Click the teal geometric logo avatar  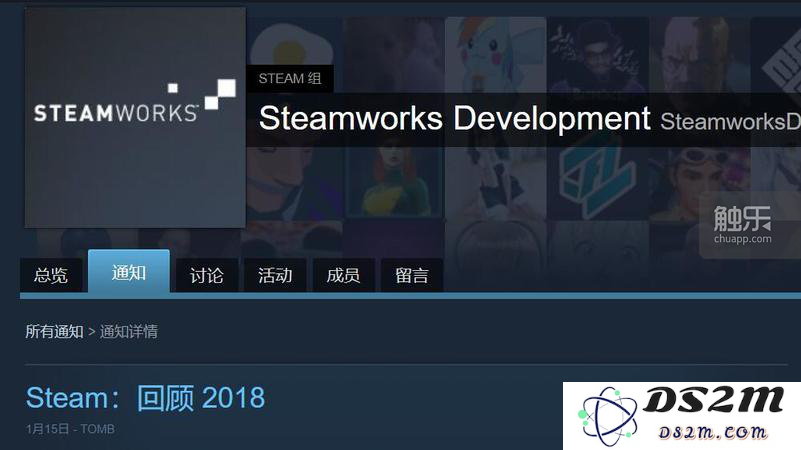click(x=597, y=181)
